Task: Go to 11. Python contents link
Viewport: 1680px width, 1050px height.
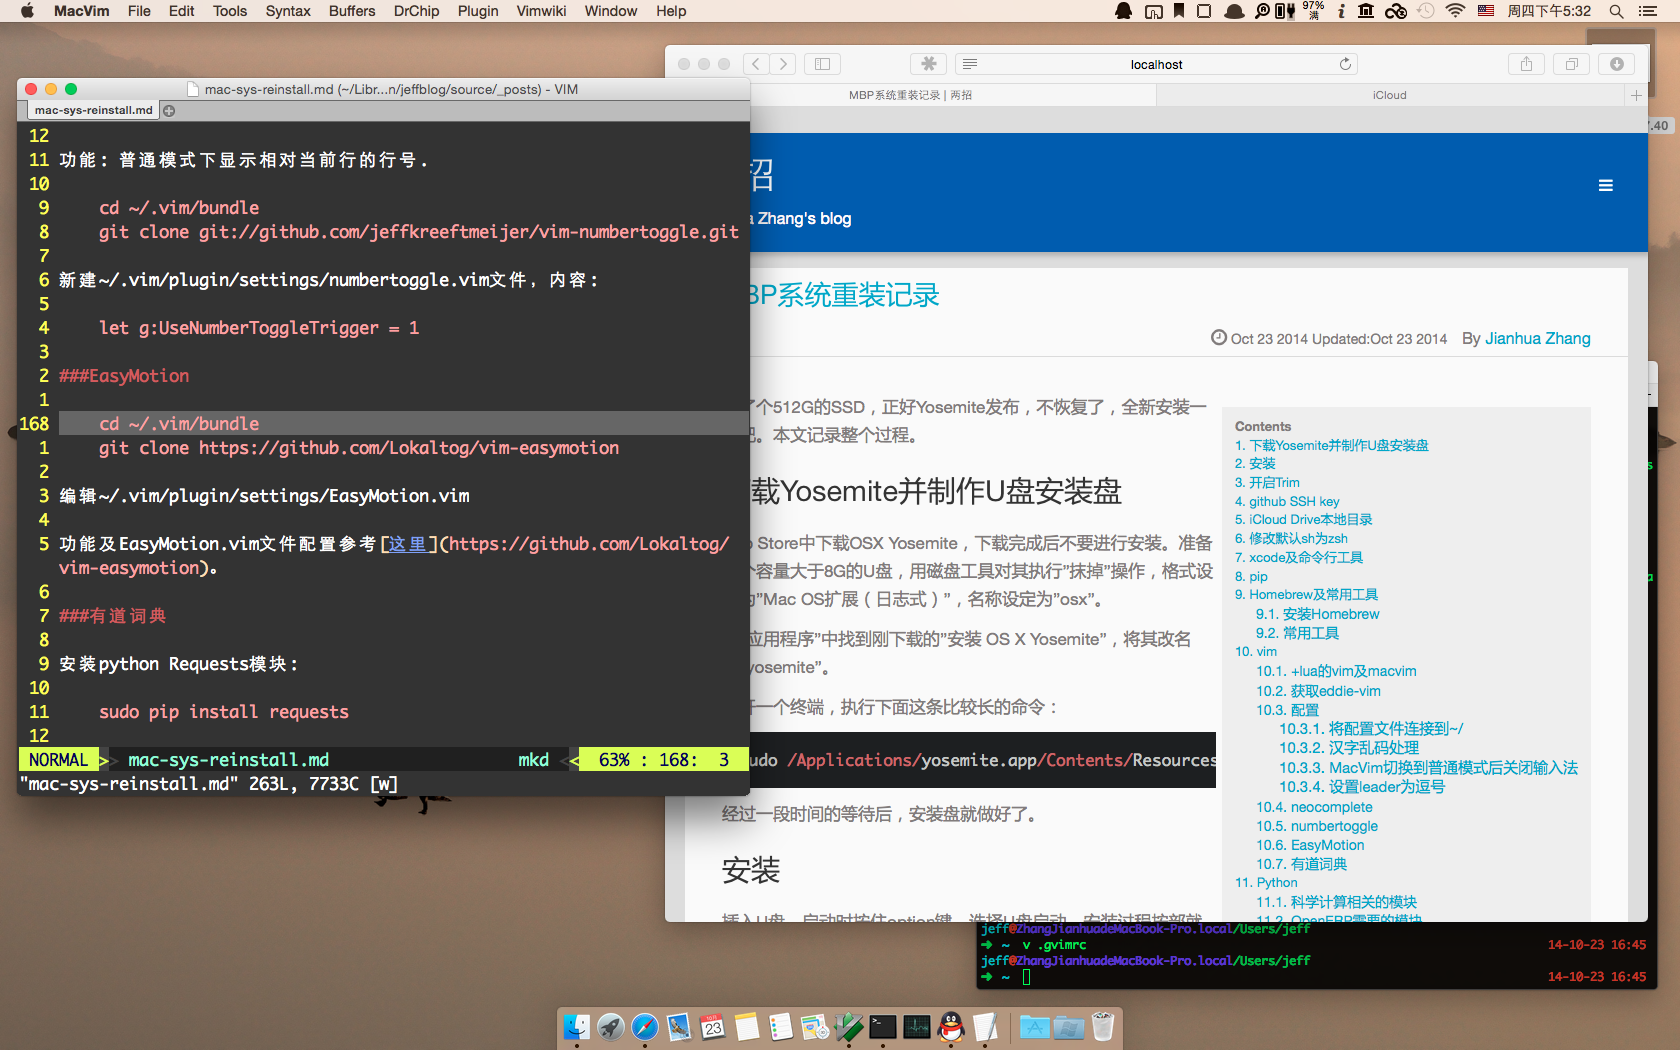Action: click(1266, 882)
